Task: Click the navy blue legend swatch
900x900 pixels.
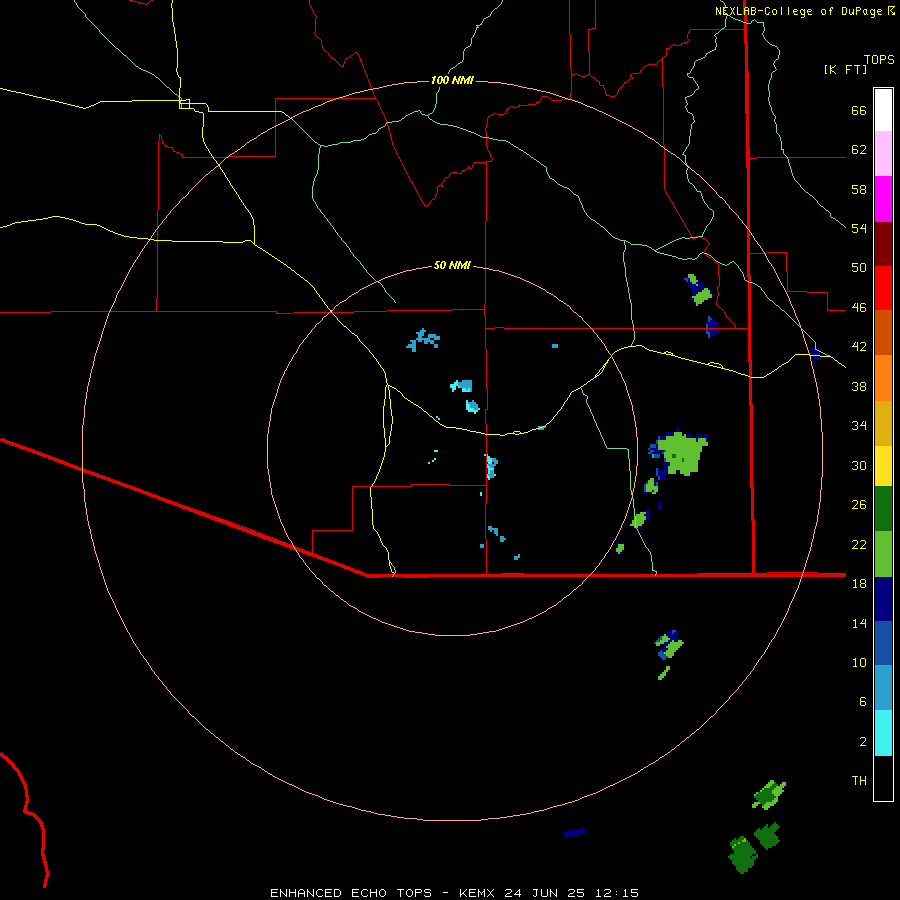Action: (883, 599)
